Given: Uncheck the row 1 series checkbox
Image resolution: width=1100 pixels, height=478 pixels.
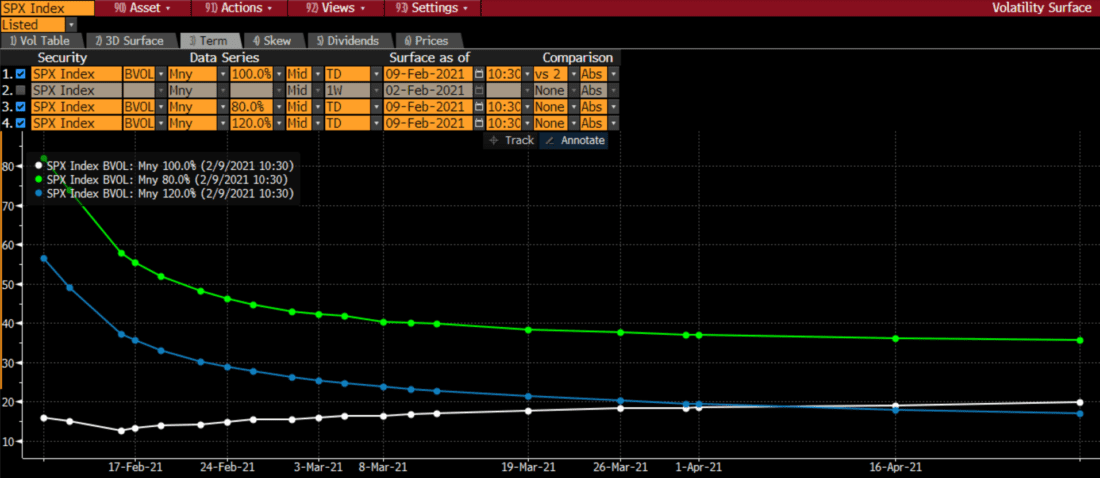Looking at the screenshot, I should [x=22, y=74].
